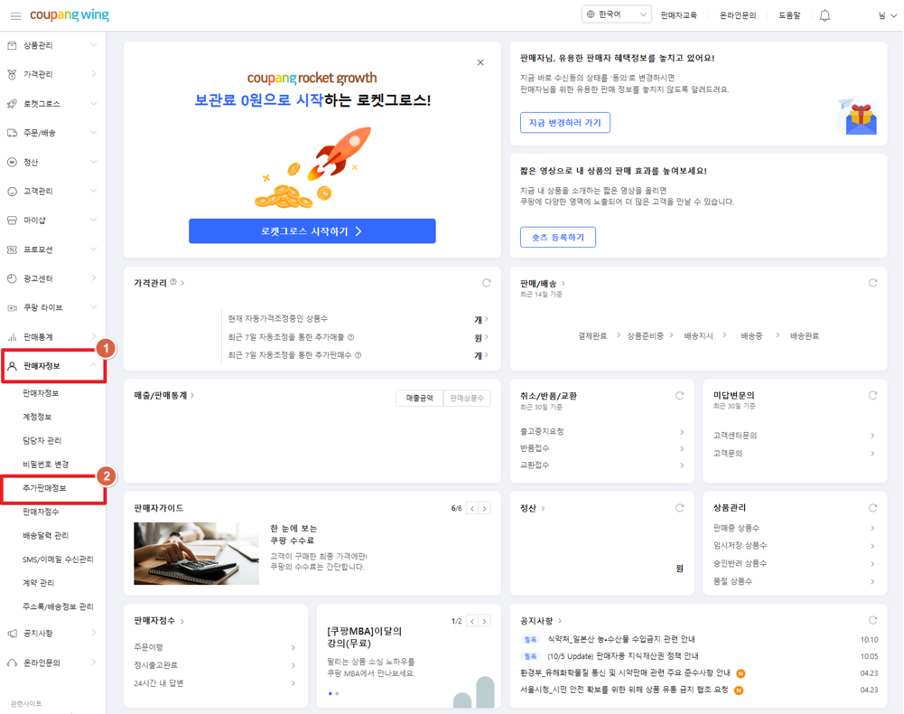904x714 pixels.
Task: Click the 가격관리 sidebar icon
Action: coord(12,74)
